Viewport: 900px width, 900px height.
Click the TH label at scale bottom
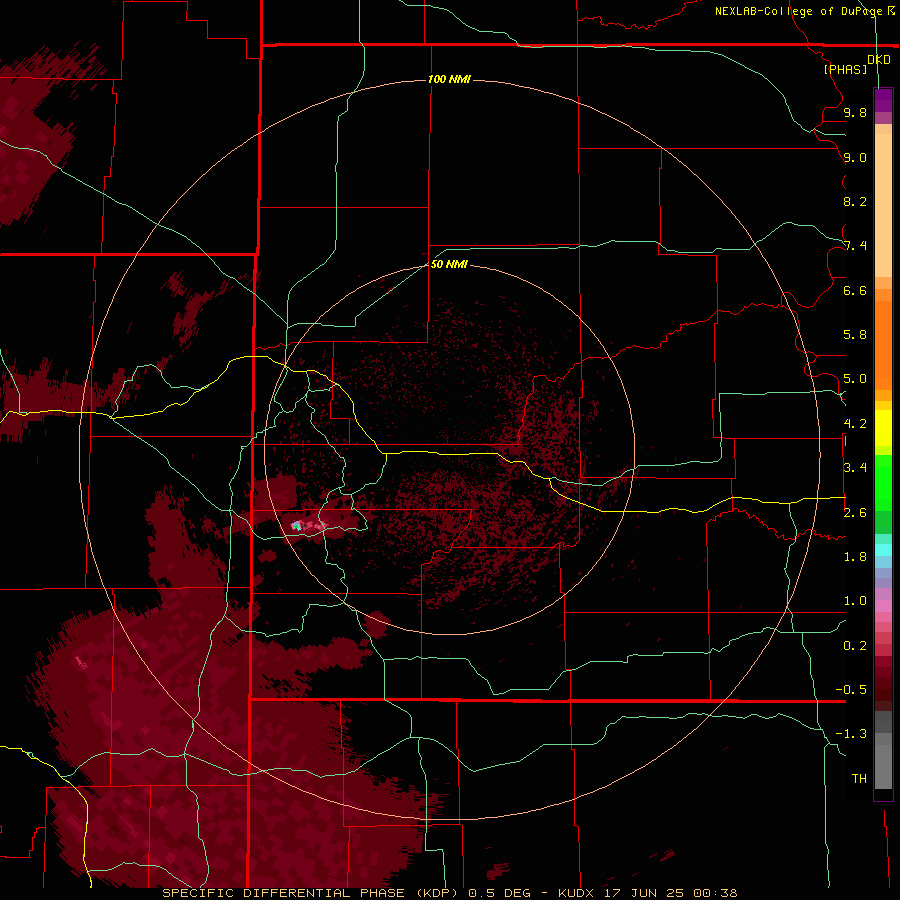[x=859, y=779]
